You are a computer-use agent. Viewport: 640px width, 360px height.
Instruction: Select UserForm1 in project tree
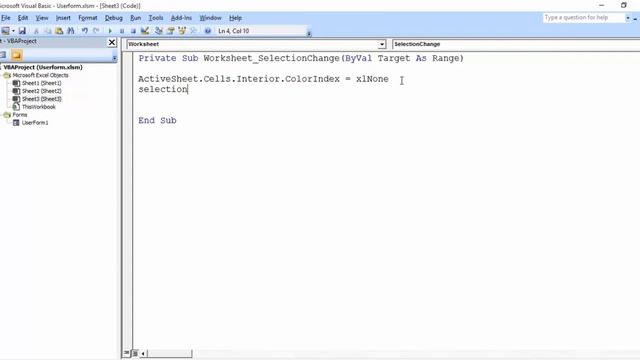point(35,122)
